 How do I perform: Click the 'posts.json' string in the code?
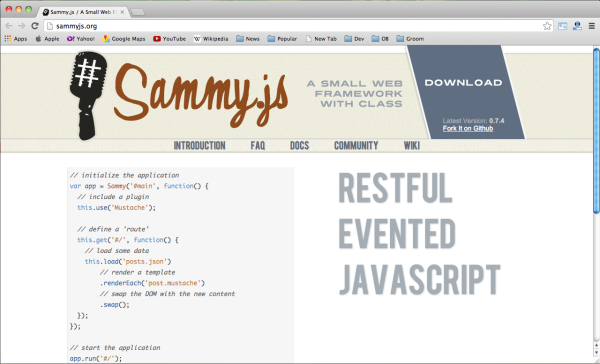coord(145,261)
